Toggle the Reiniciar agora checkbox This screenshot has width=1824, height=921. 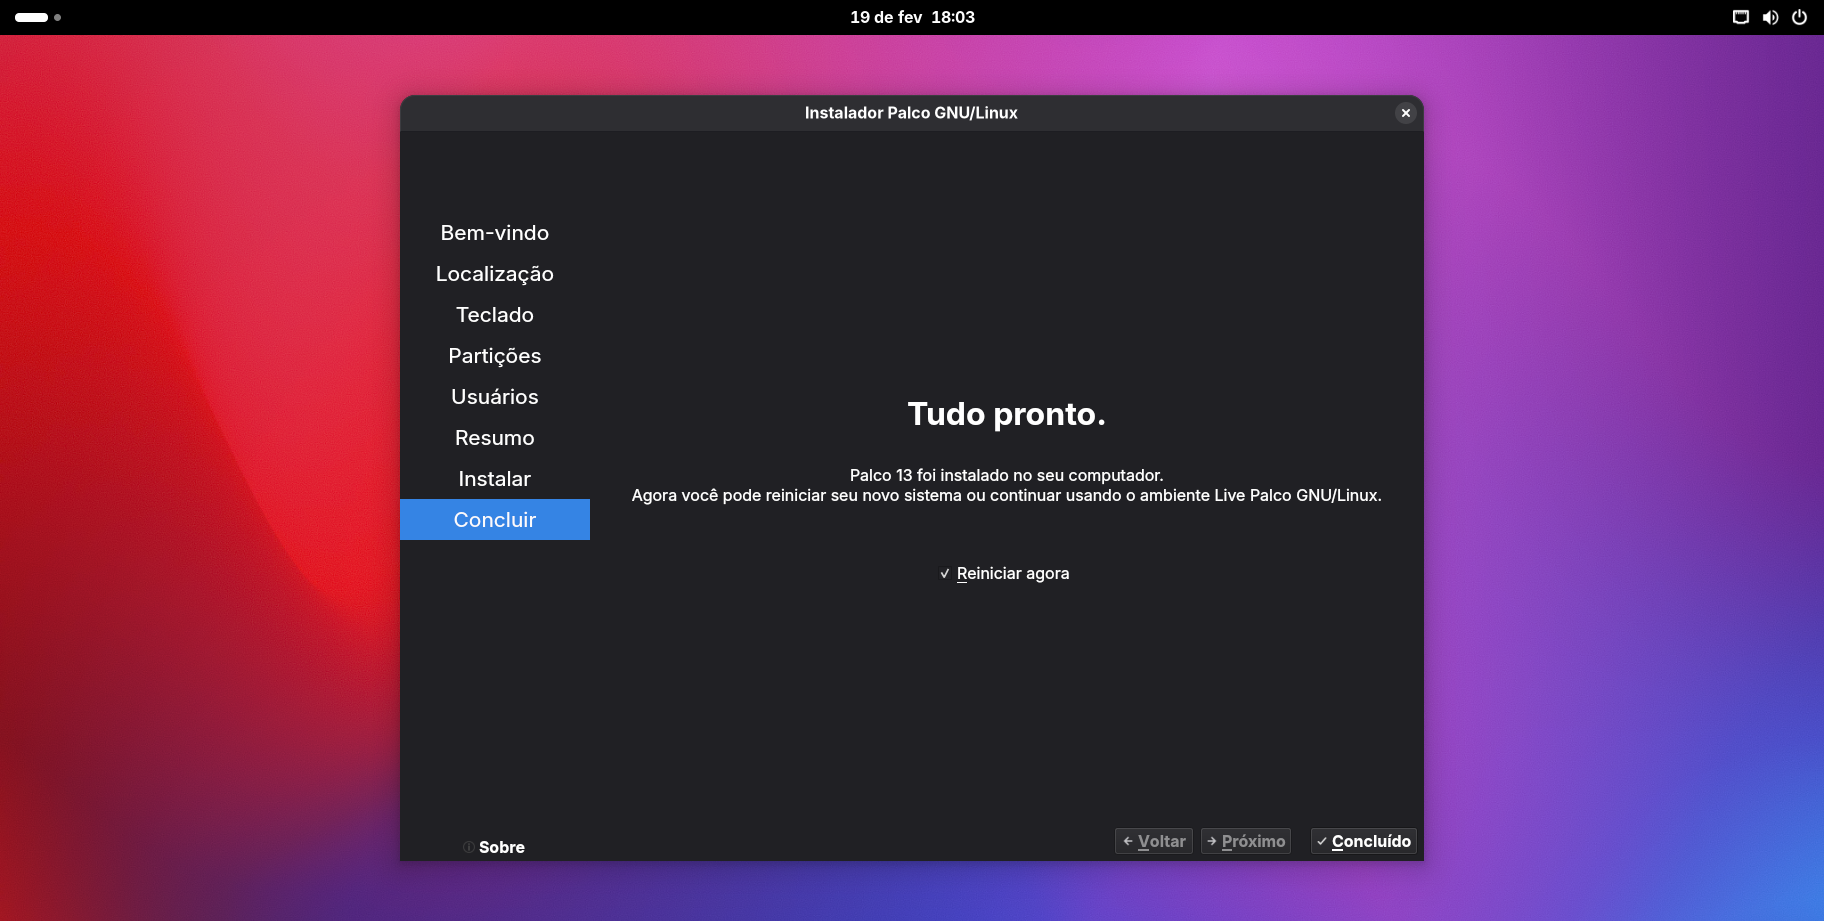(945, 574)
